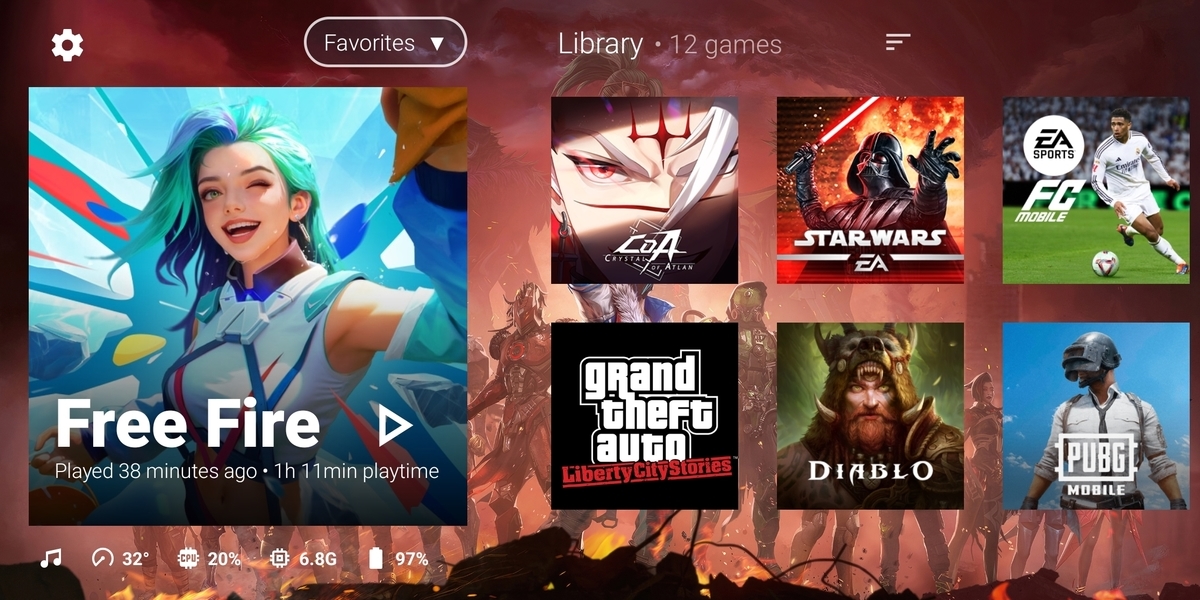Click the Free Fire title text
Image resolution: width=1200 pixels, height=600 pixels.
188,425
